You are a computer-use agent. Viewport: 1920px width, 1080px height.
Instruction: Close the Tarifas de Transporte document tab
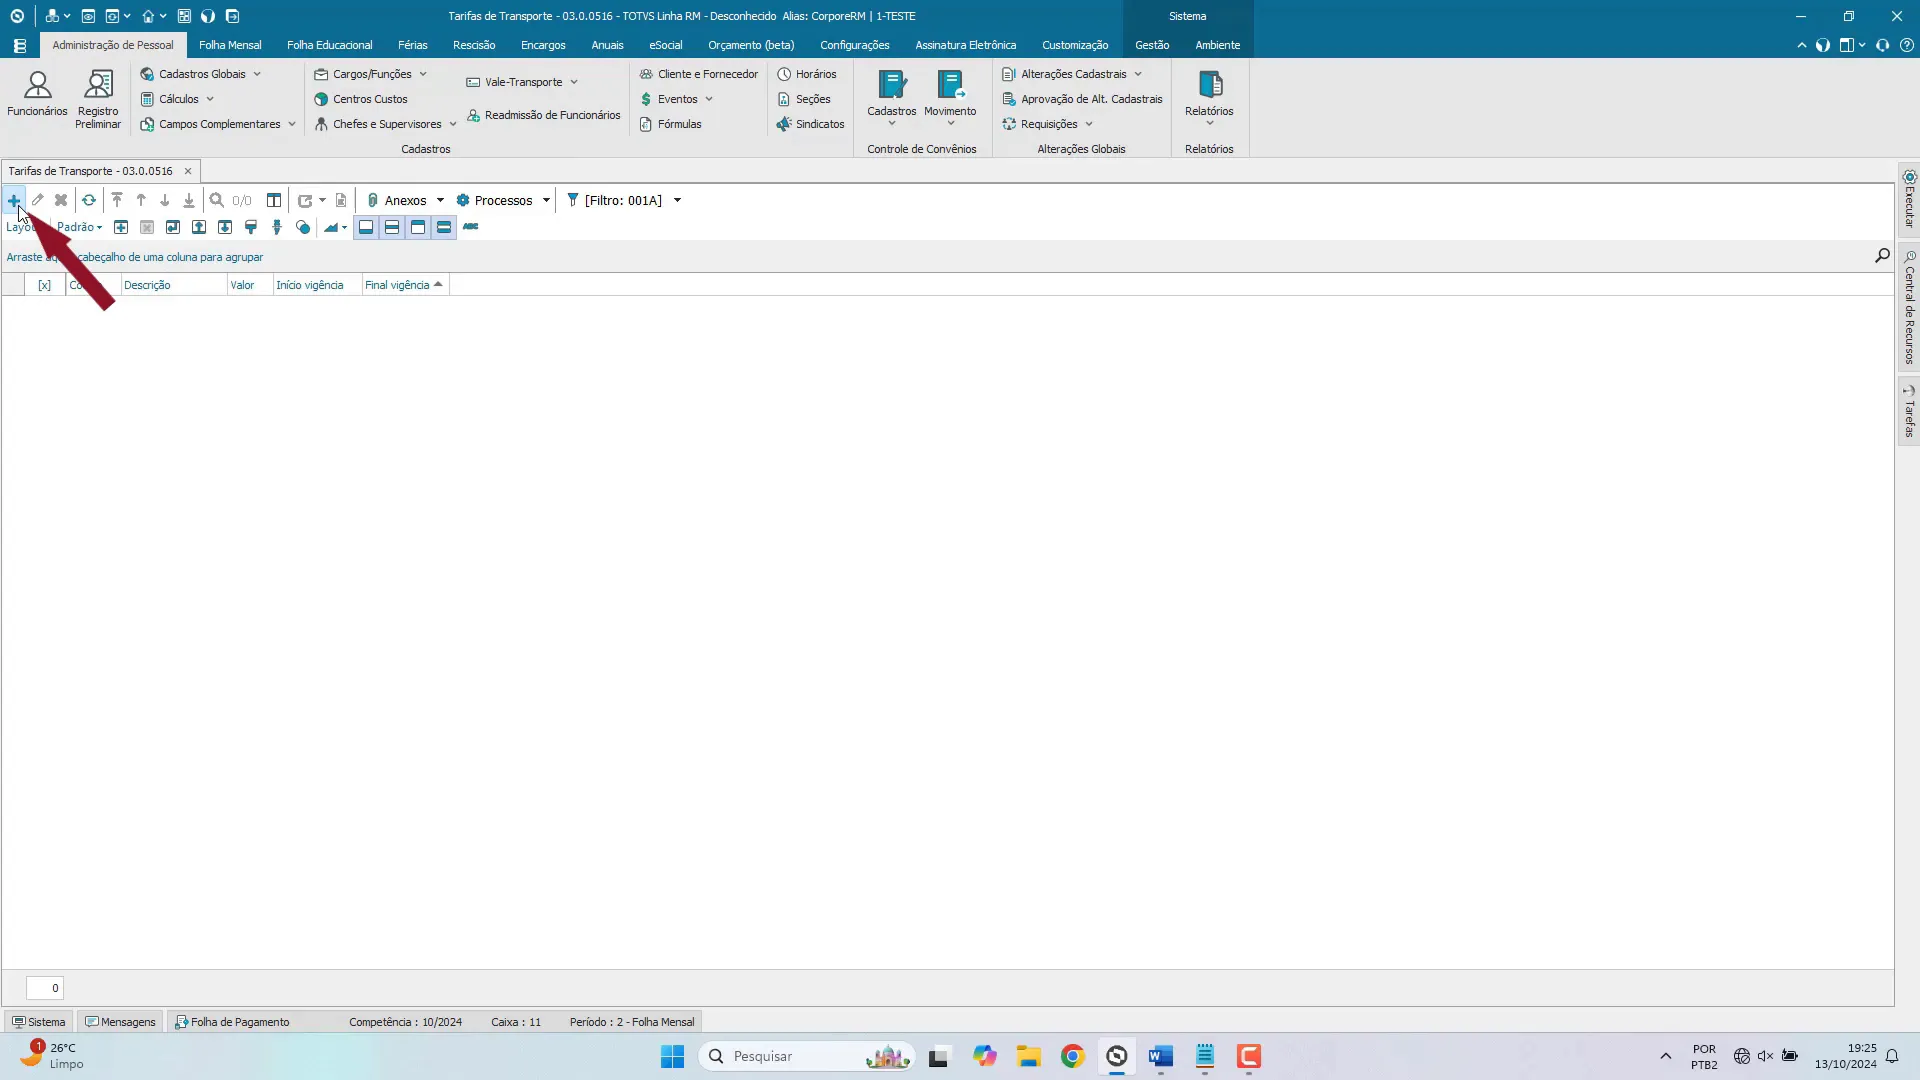[187, 171]
